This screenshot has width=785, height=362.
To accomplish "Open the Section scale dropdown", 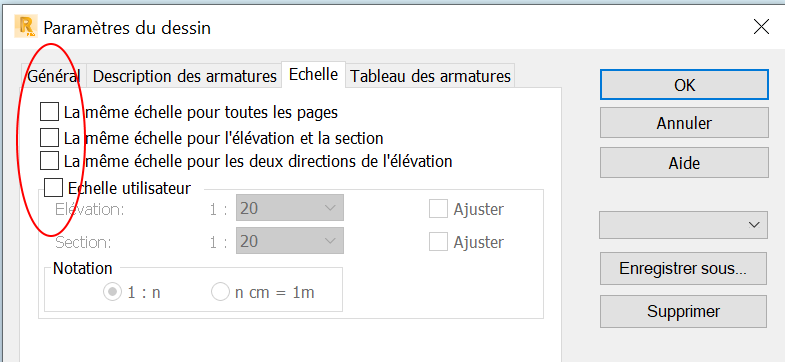I will (x=290, y=241).
